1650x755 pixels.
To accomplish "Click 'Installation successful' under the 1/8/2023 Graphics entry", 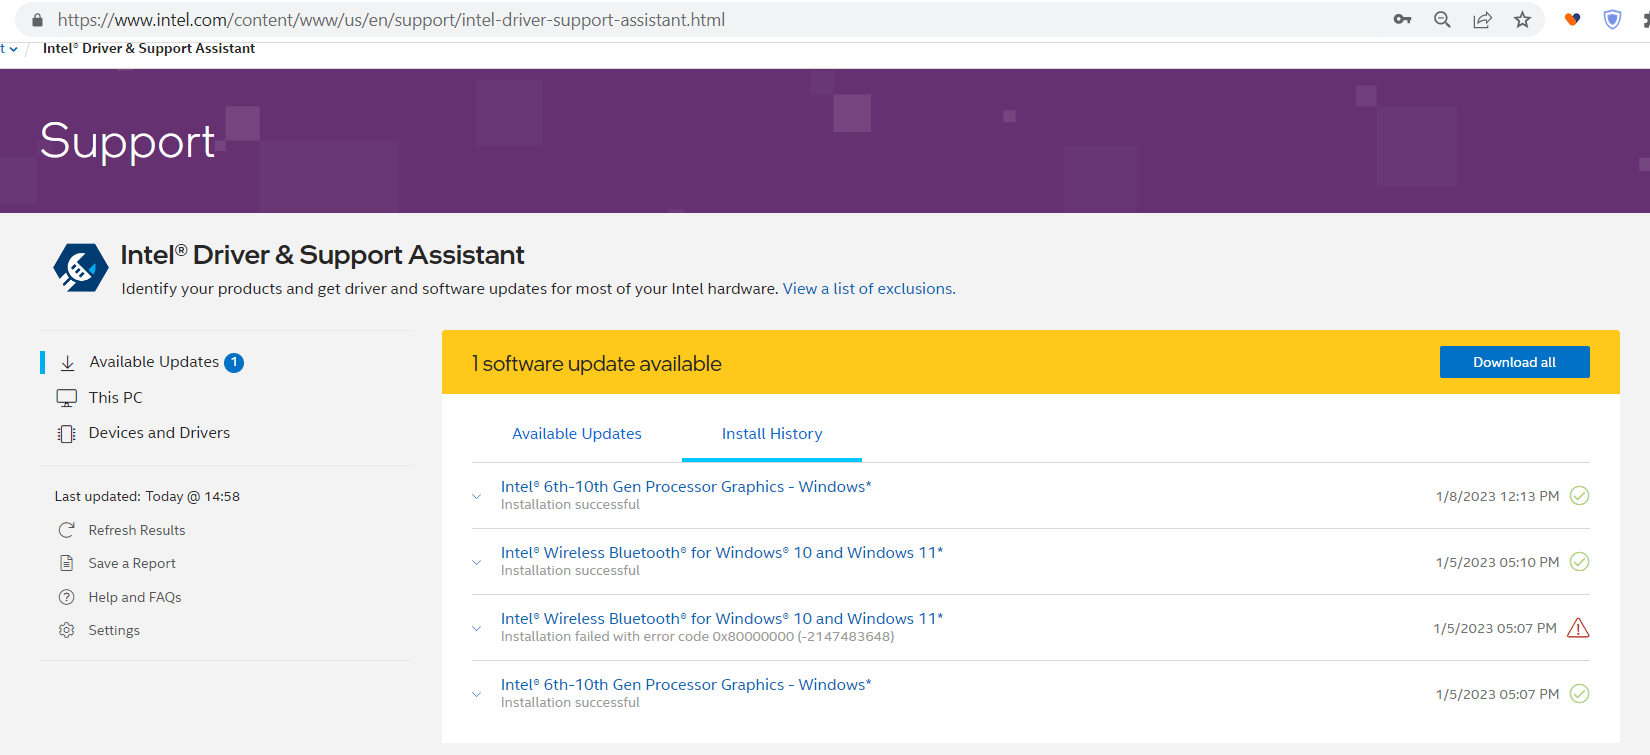I will (570, 505).
